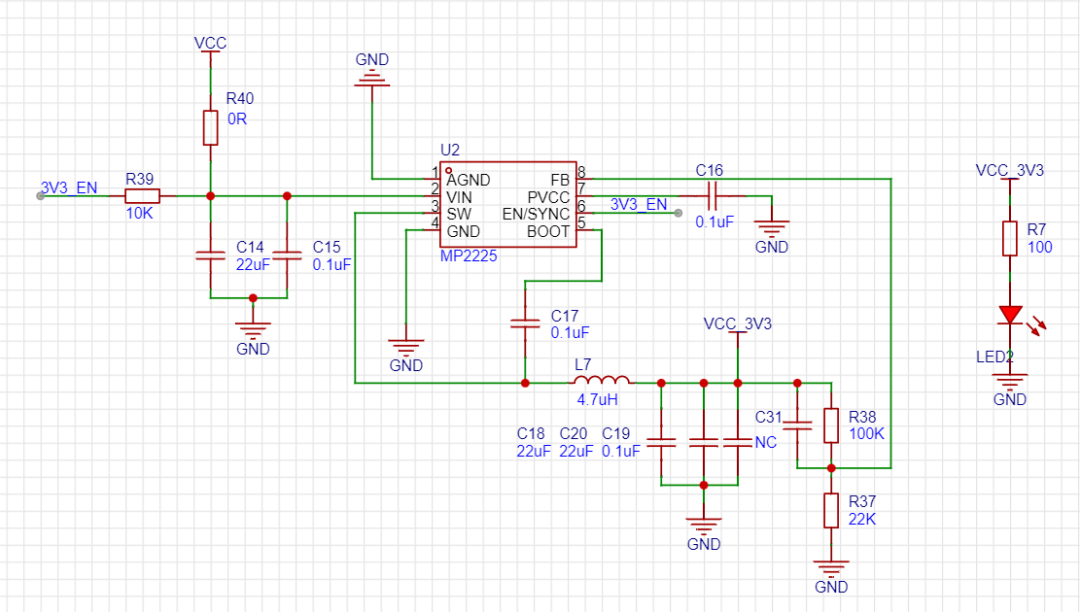Click the 4.7uH inductor value text
This screenshot has height=612, width=1080.
597,399
